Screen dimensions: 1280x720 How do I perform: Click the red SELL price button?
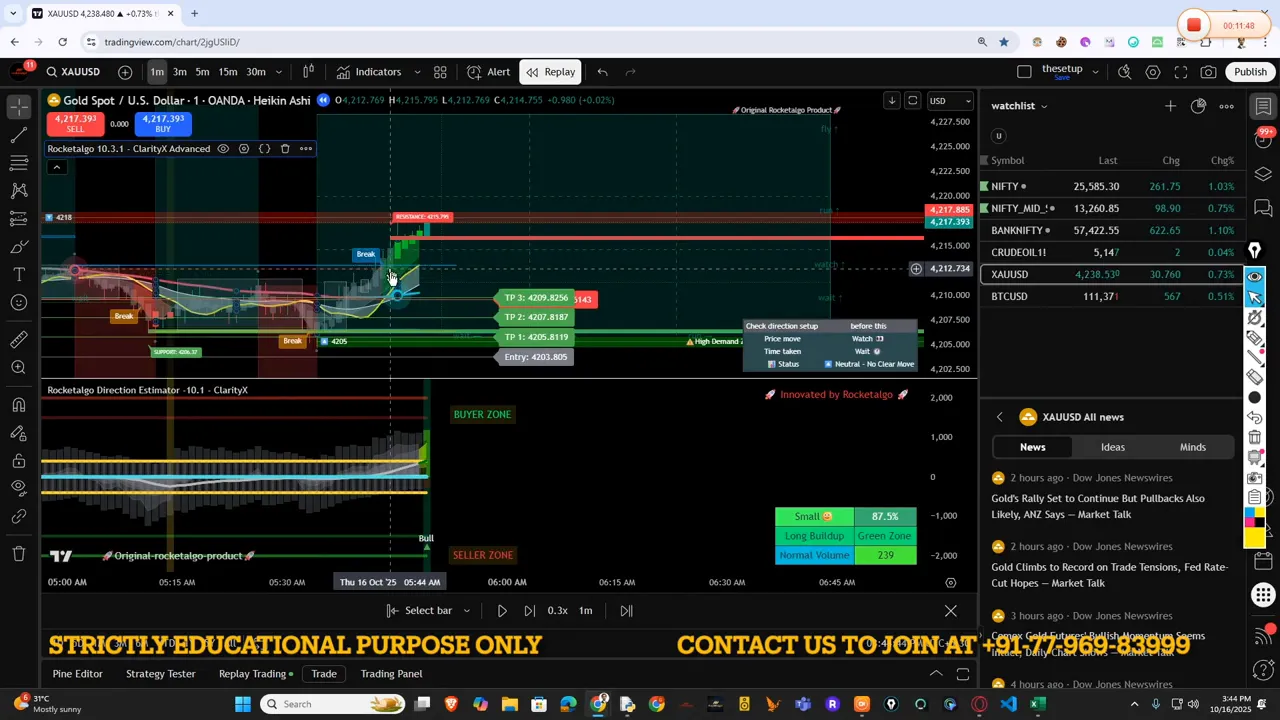pyautogui.click(x=75, y=124)
